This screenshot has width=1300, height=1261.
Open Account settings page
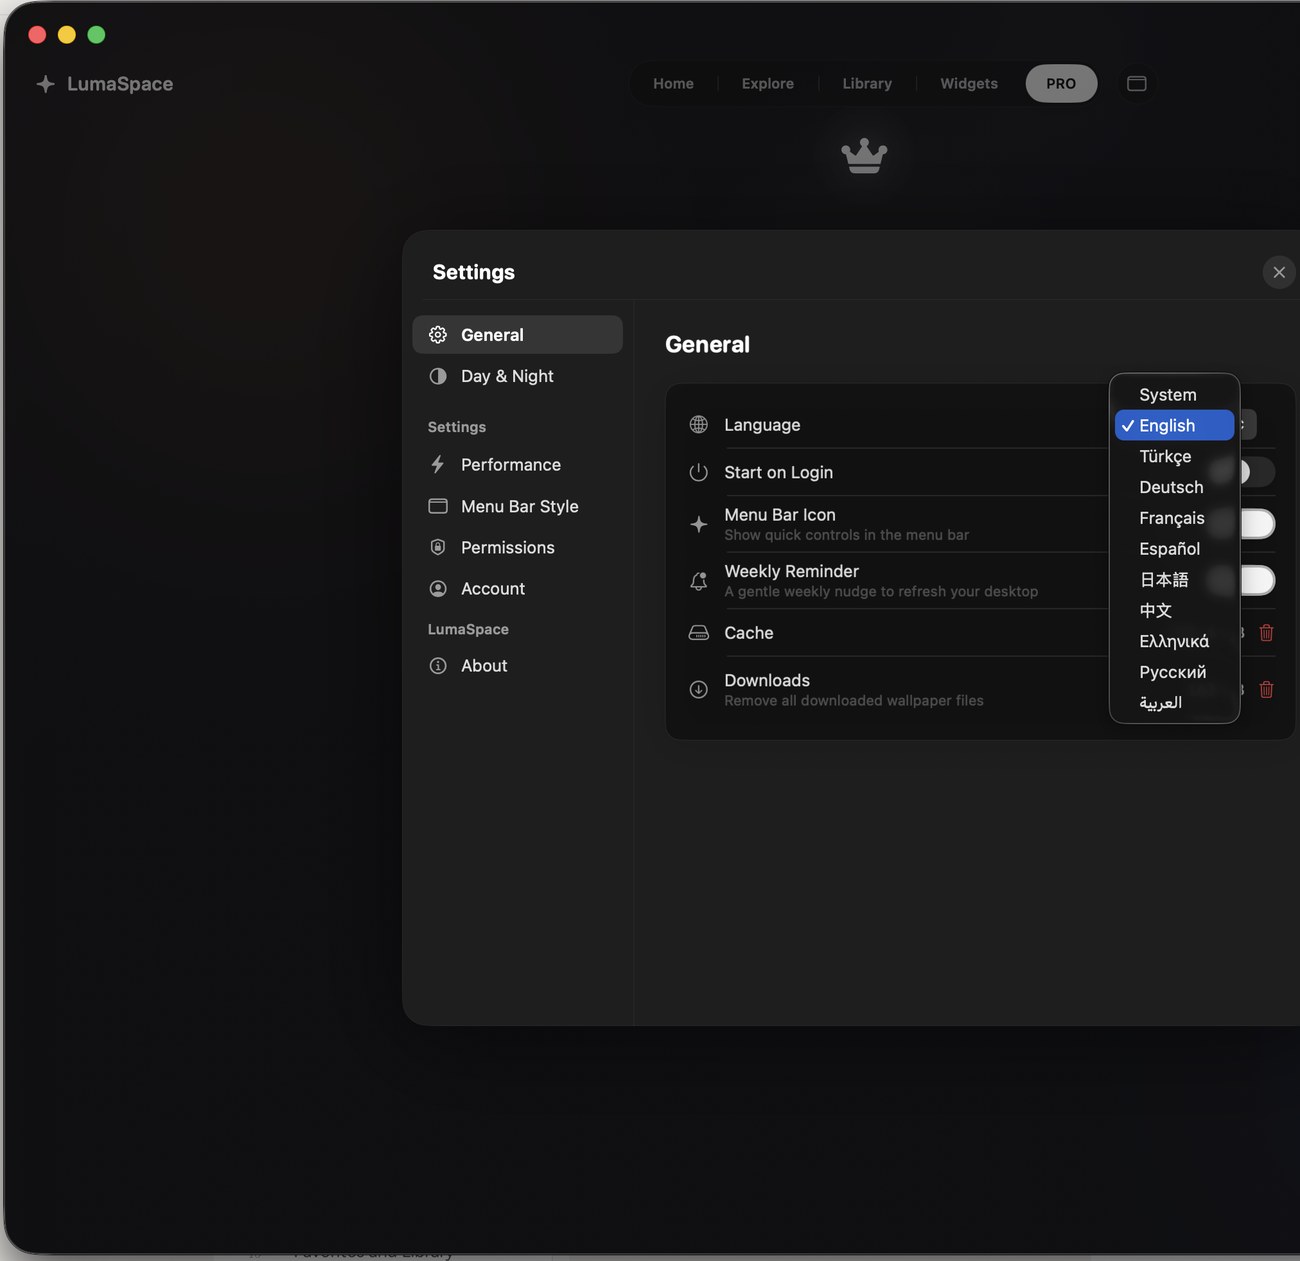click(x=517, y=589)
